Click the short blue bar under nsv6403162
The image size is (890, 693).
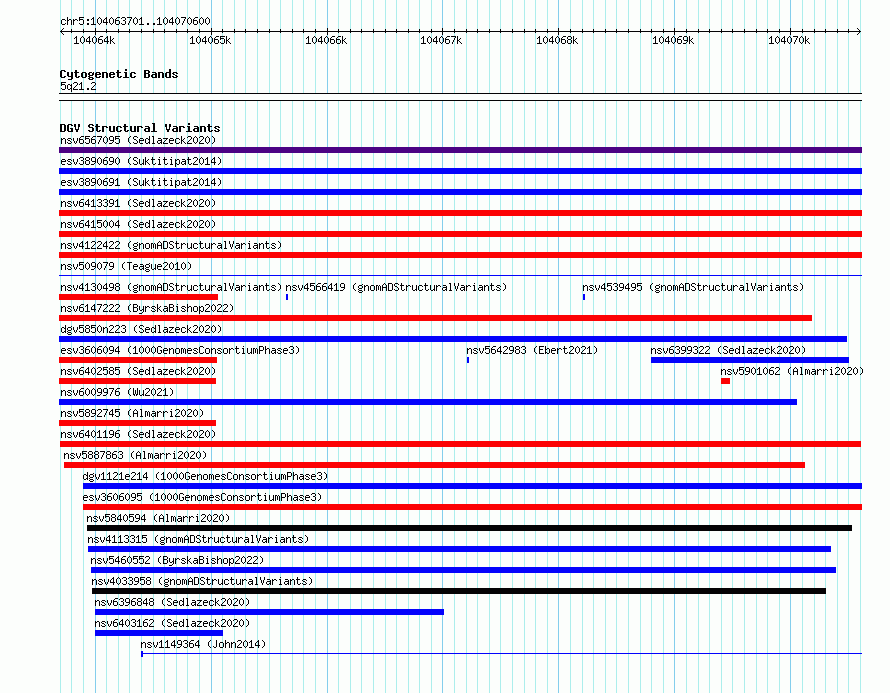(159, 633)
